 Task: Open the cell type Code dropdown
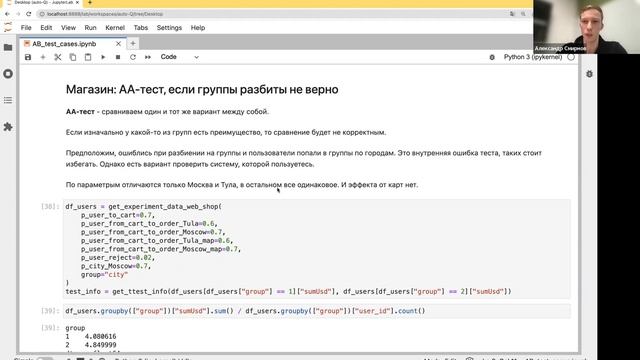[x=180, y=57]
